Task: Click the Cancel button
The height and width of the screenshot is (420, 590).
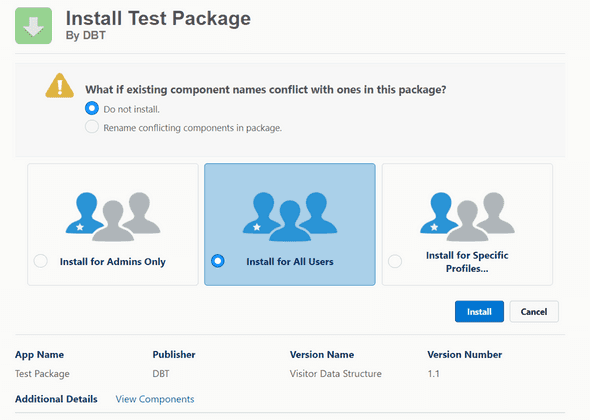Action: tap(534, 311)
